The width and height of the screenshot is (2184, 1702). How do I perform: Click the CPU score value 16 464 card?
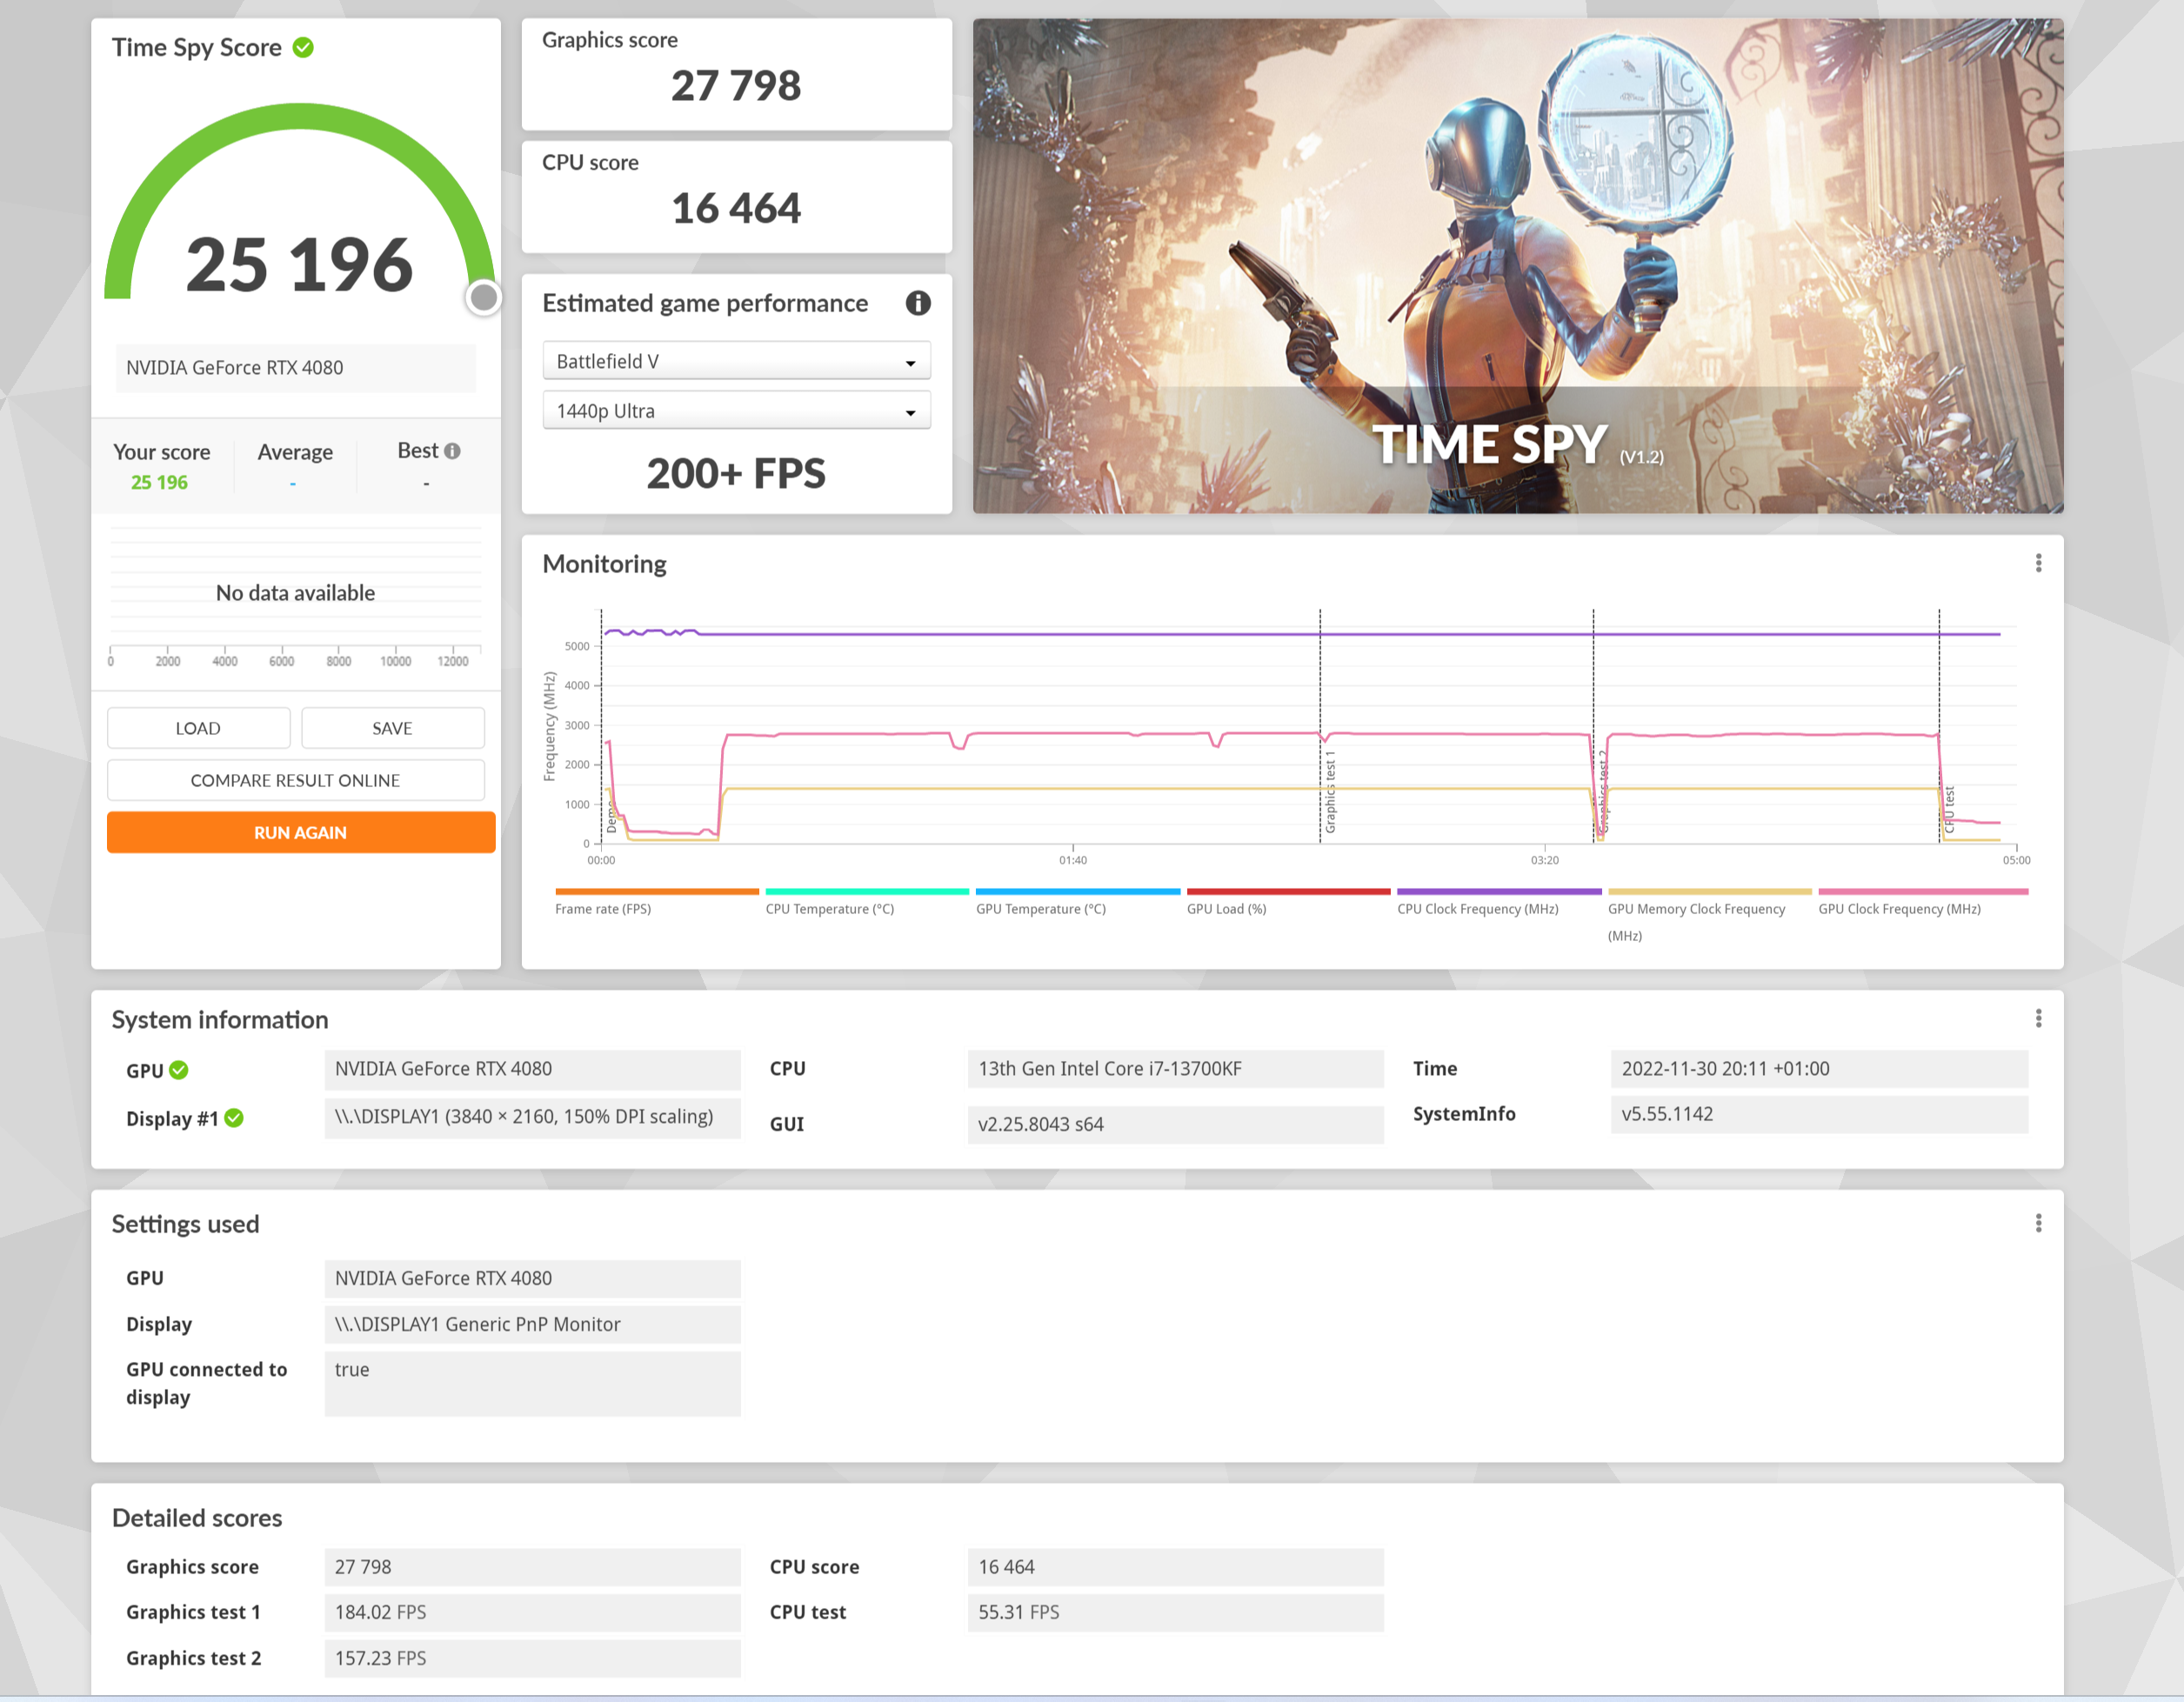tap(736, 197)
